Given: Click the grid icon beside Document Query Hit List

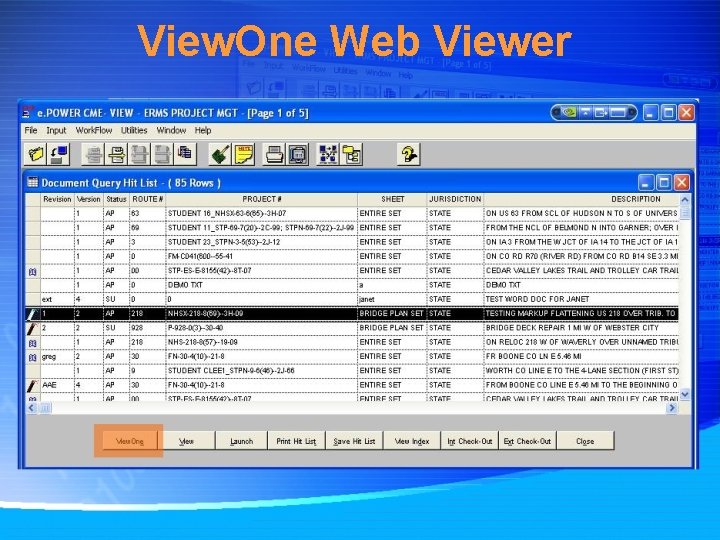Looking at the screenshot, I should point(33,182).
